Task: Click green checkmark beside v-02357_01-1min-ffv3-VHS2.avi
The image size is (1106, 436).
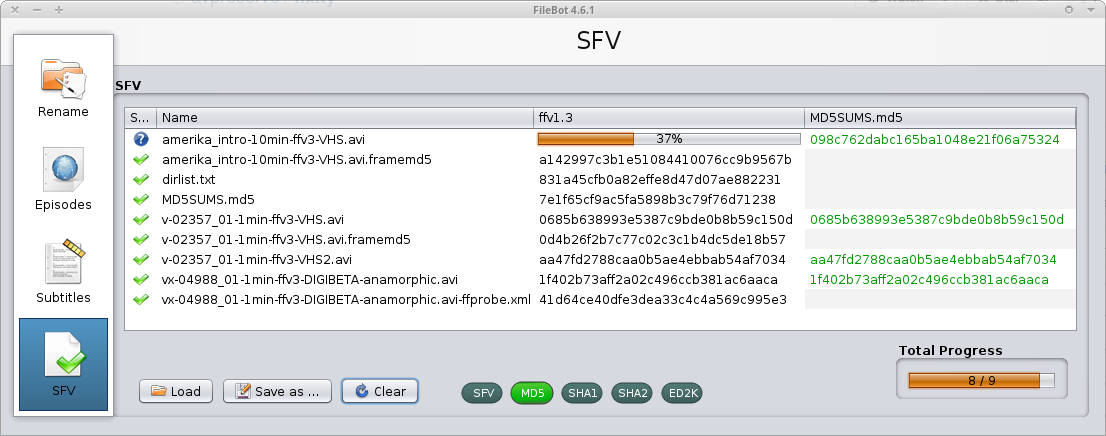Action: 141,259
